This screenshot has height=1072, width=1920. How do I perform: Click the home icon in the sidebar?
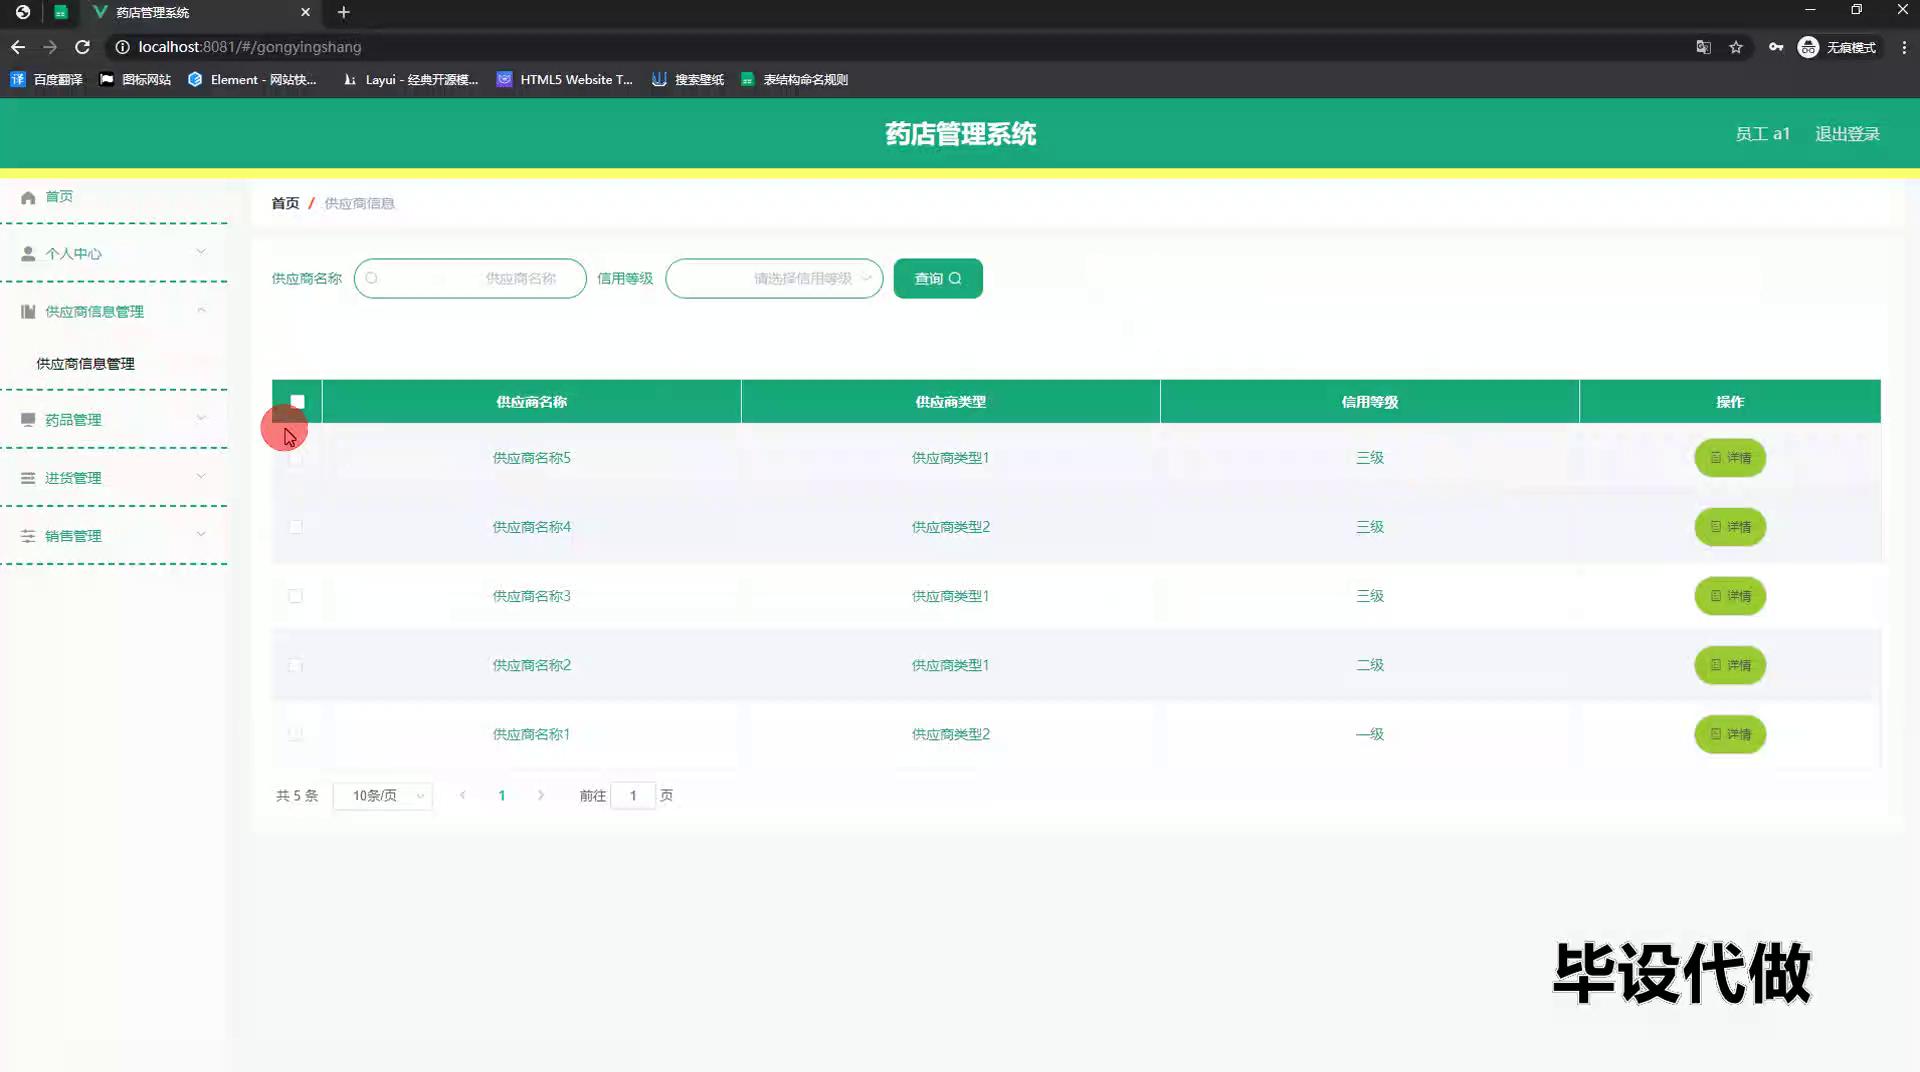click(x=28, y=197)
